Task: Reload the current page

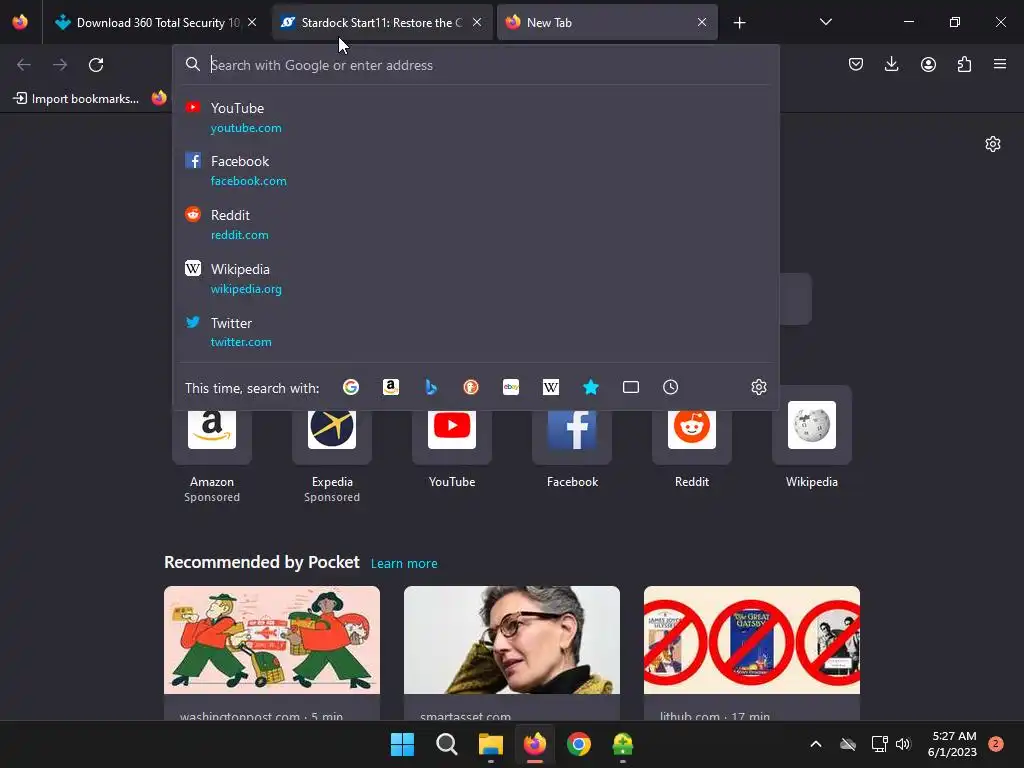Action: coord(96,65)
